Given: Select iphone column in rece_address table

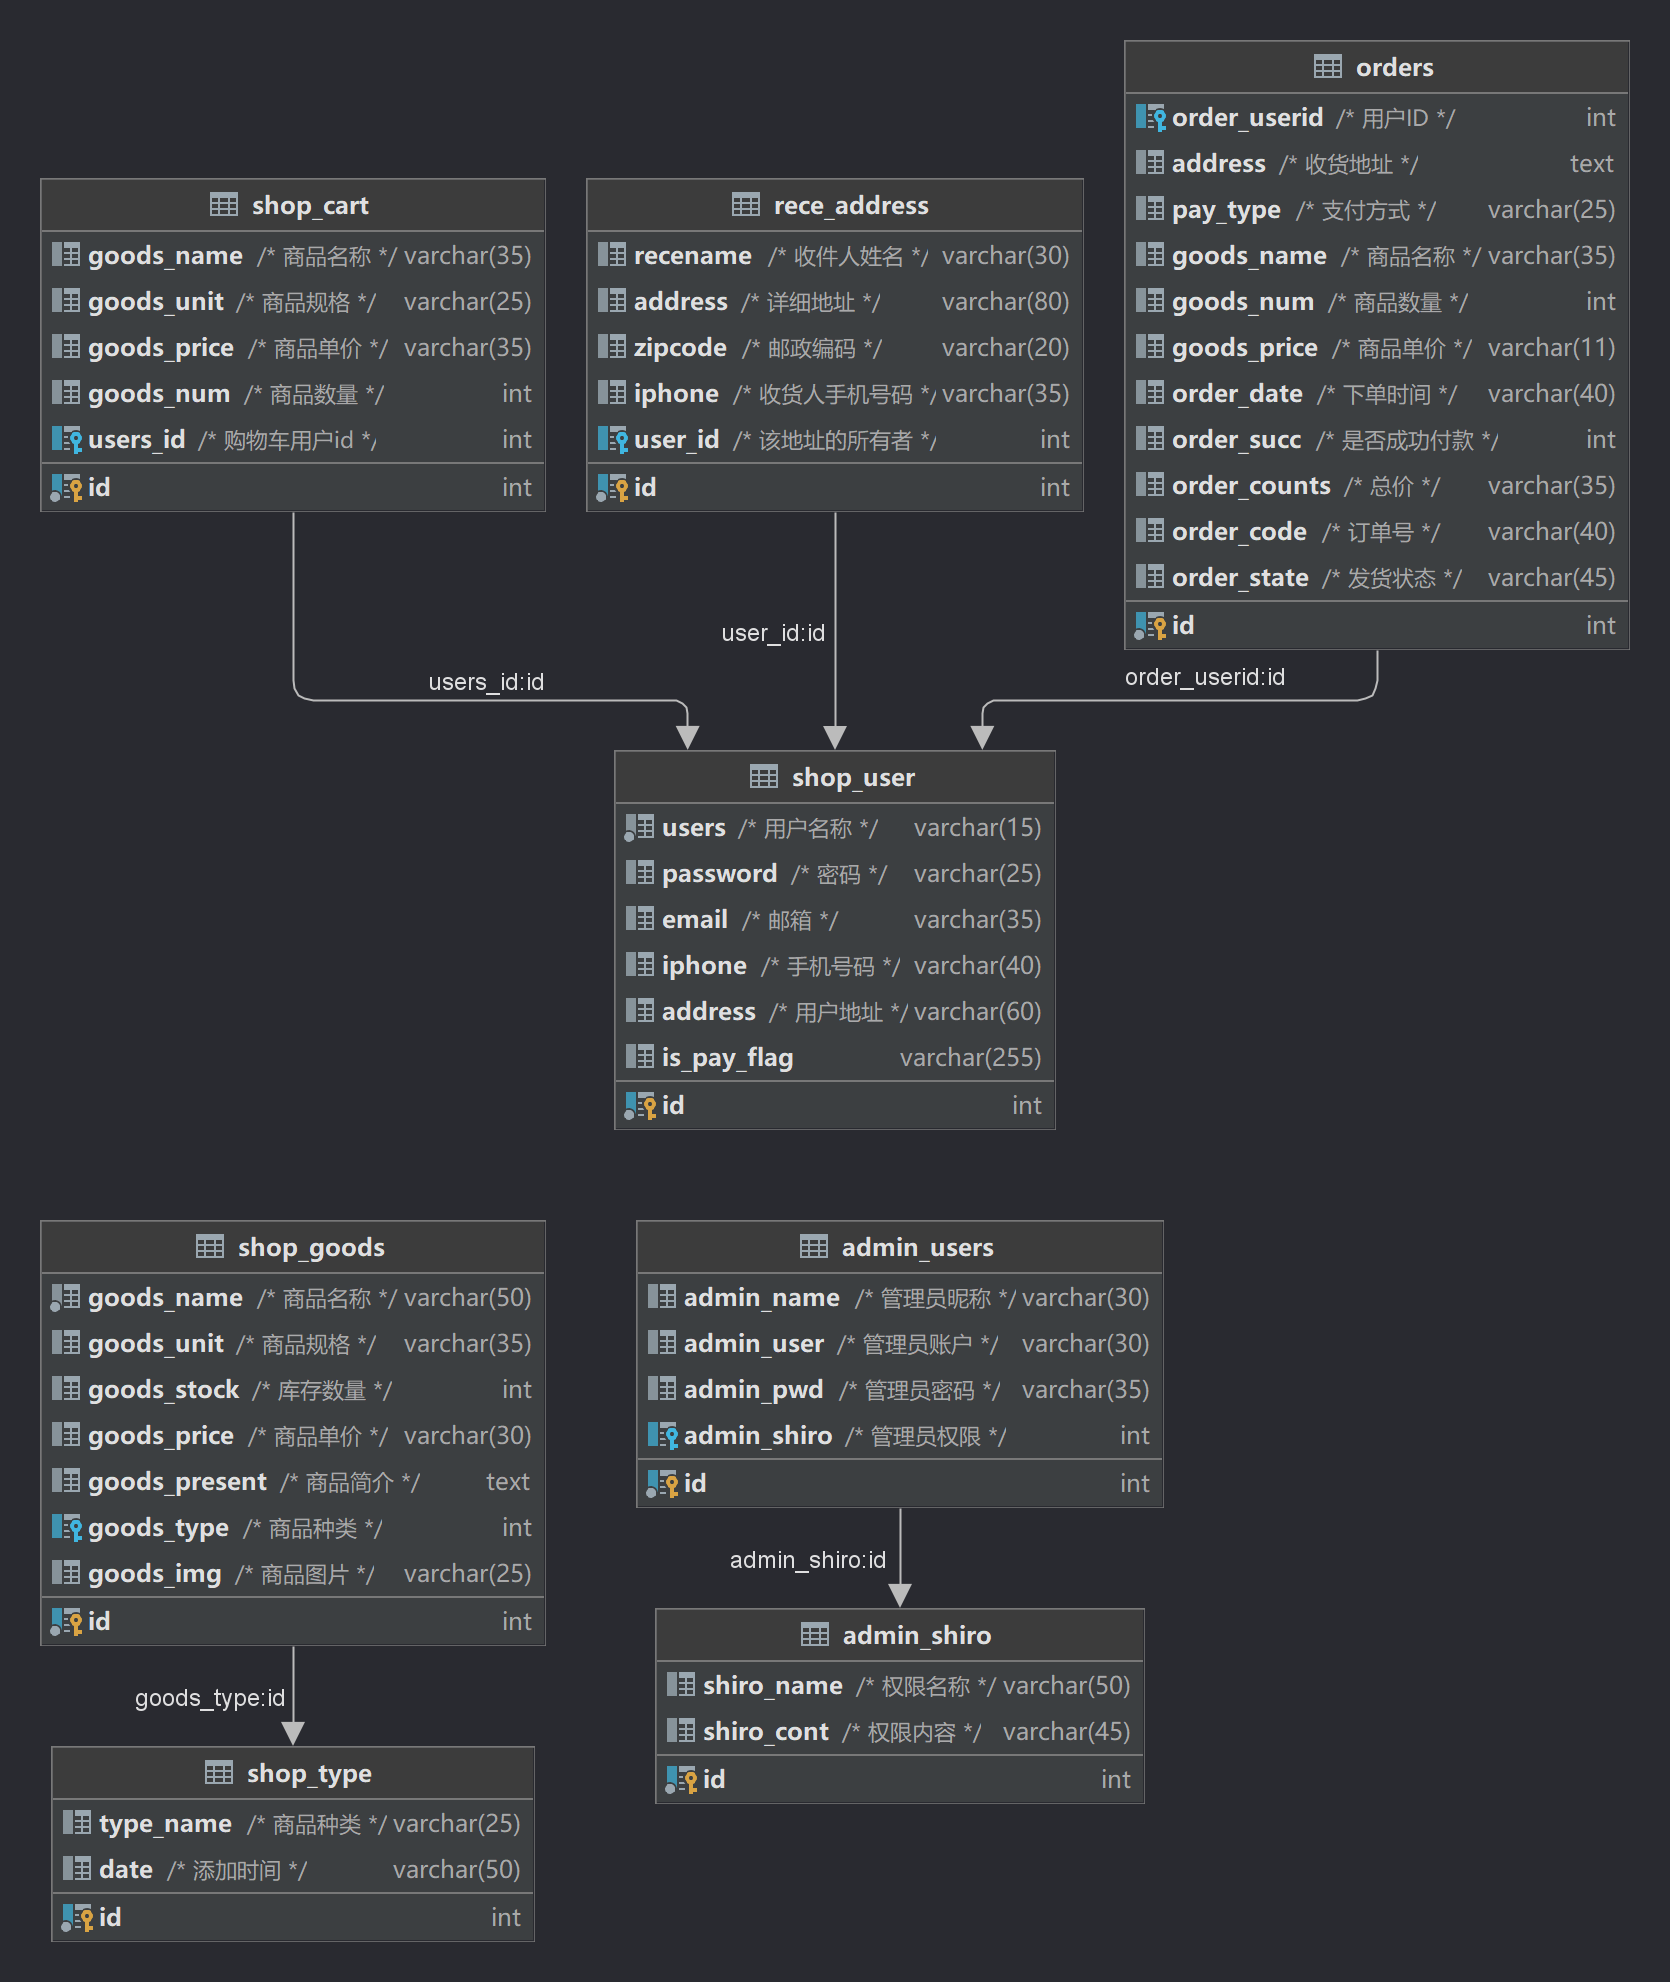Looking at the screenshot, I should click(x=835, y=394).
